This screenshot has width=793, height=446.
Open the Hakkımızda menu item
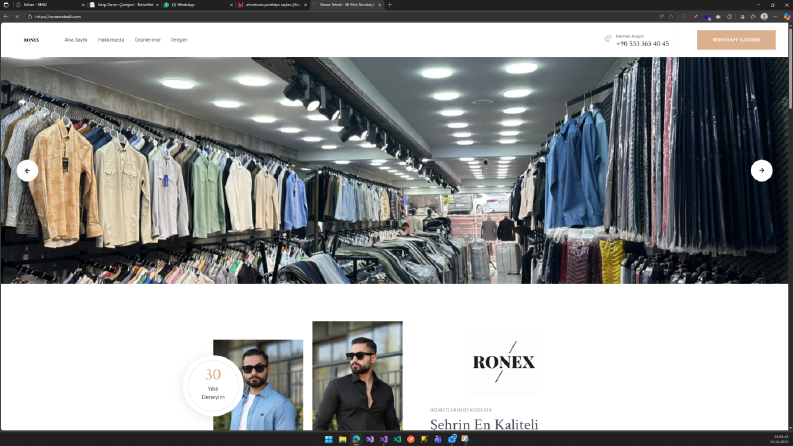[x=111, y=40]
